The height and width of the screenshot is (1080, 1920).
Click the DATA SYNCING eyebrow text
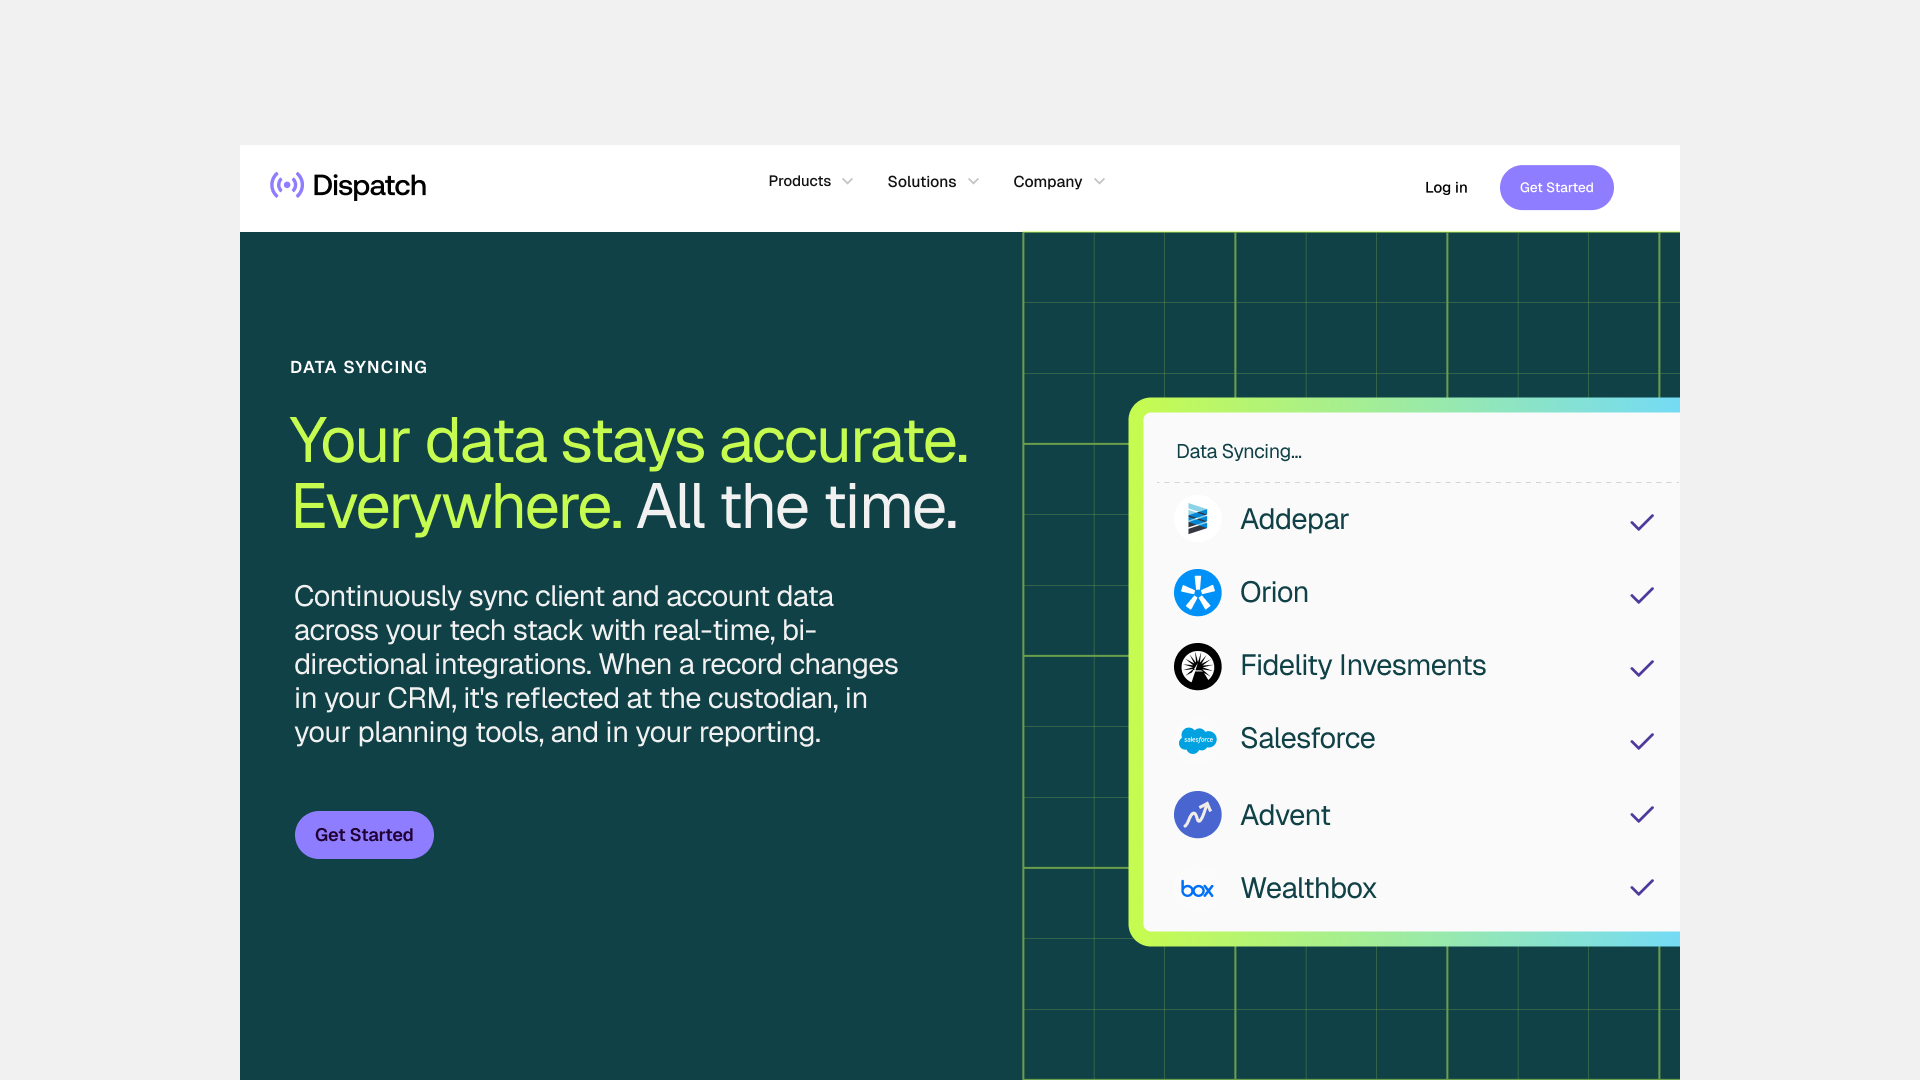(x=359, y=367)
